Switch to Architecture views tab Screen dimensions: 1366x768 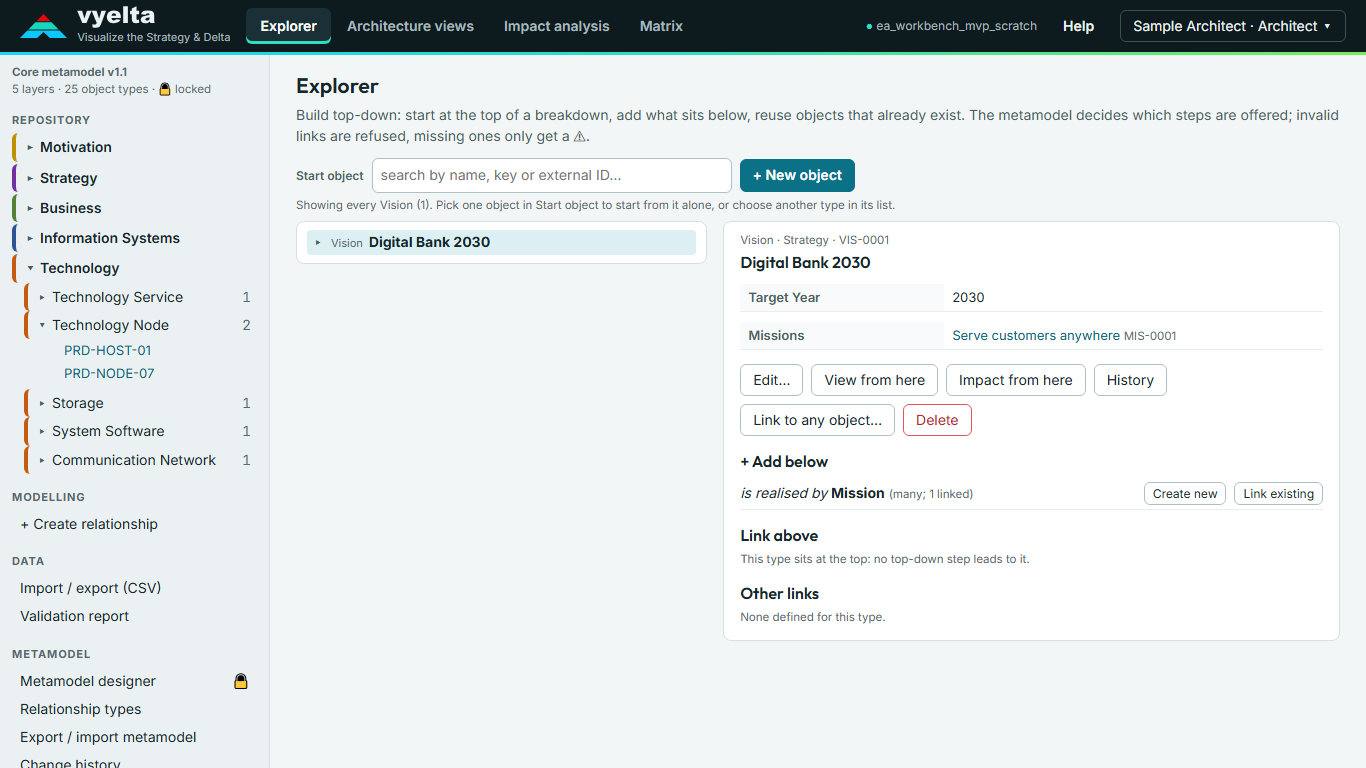point(410,26)
